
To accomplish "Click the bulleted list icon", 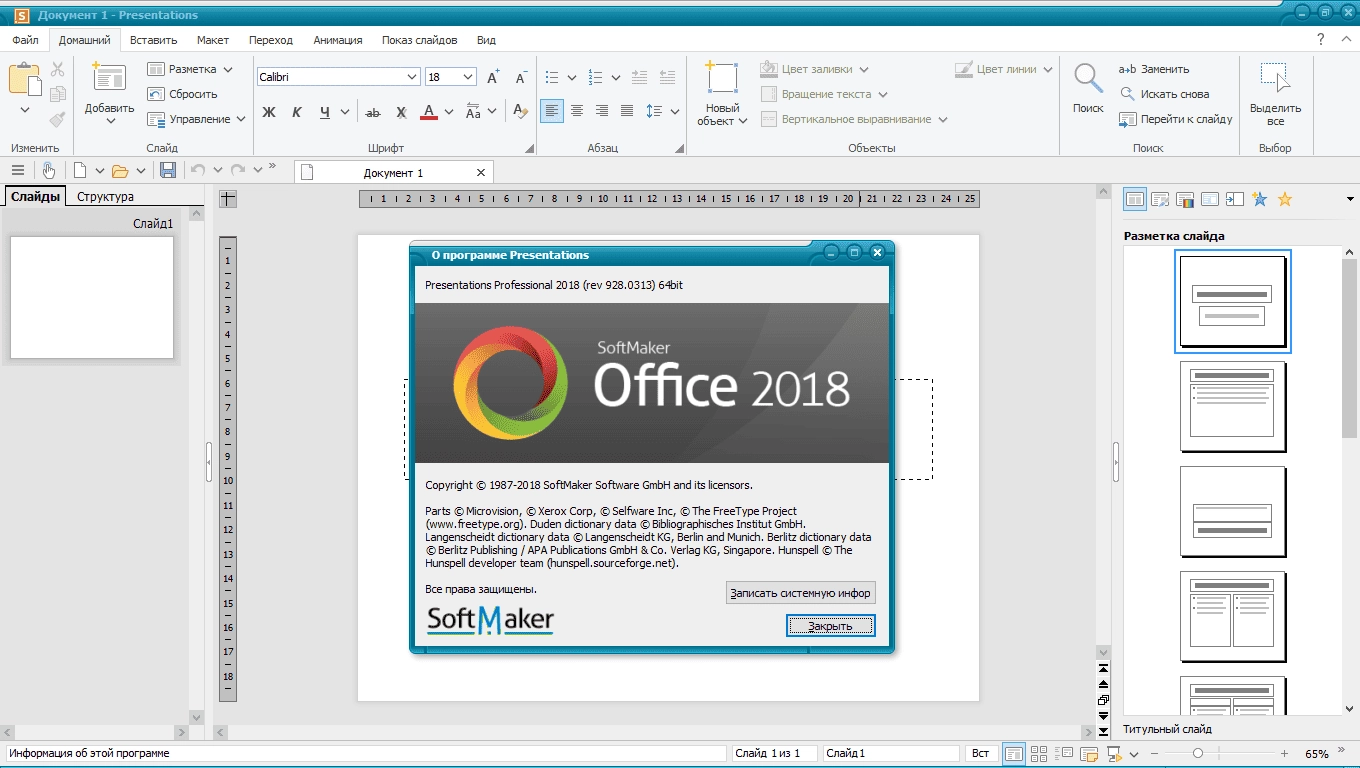I will pos(552,77).
